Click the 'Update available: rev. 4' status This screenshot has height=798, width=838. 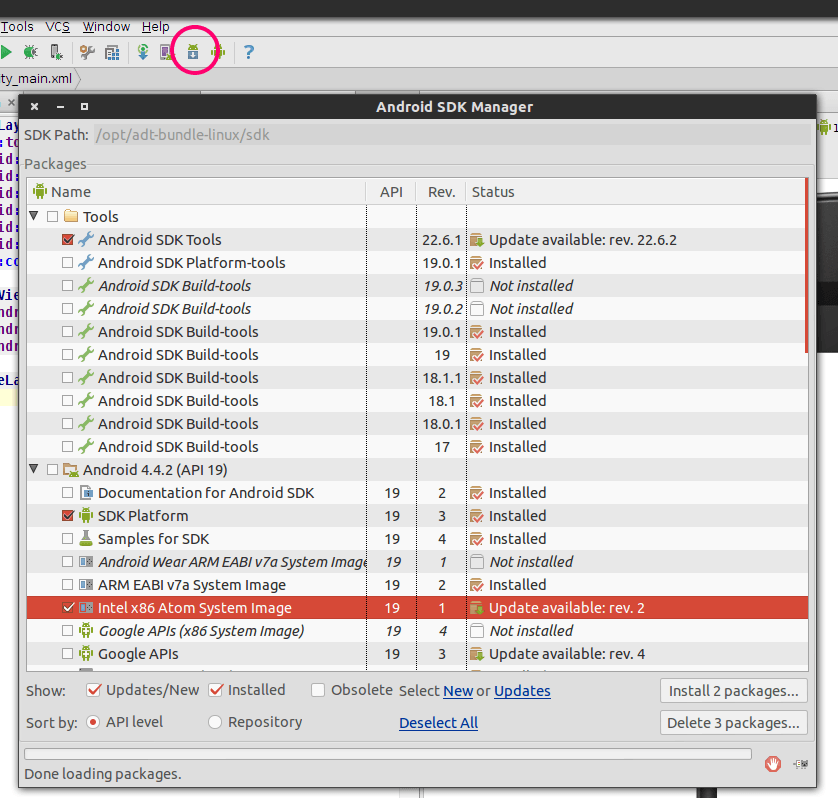[x=567, y=654]
